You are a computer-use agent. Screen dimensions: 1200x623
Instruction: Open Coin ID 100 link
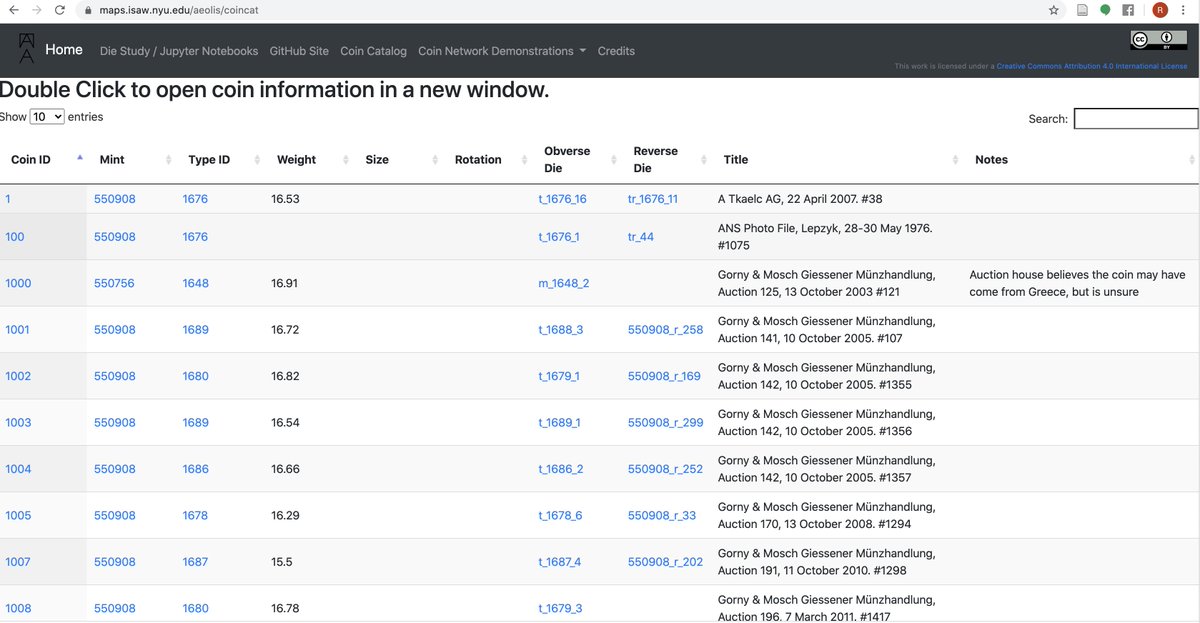[15, 237]
